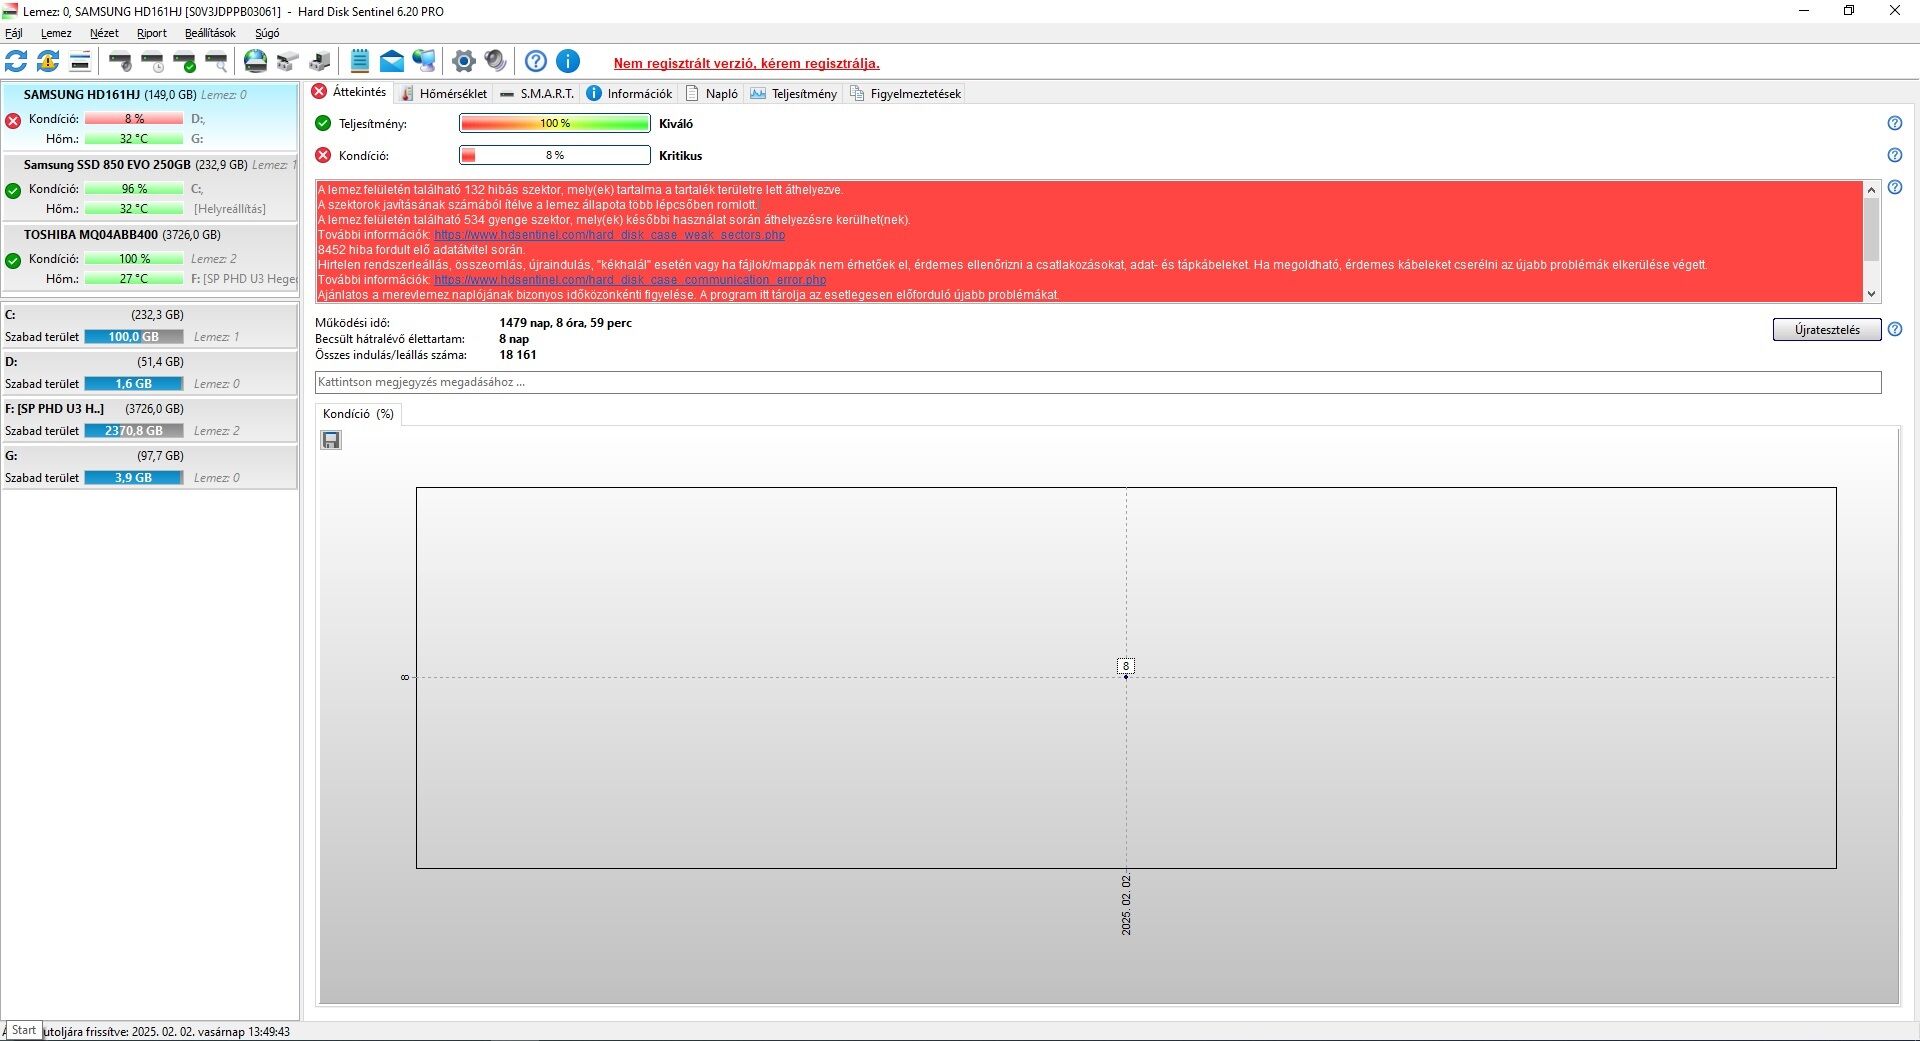Open settings via the gear icon
This screenshot has width=1920, height=1041.
[464, 62]
